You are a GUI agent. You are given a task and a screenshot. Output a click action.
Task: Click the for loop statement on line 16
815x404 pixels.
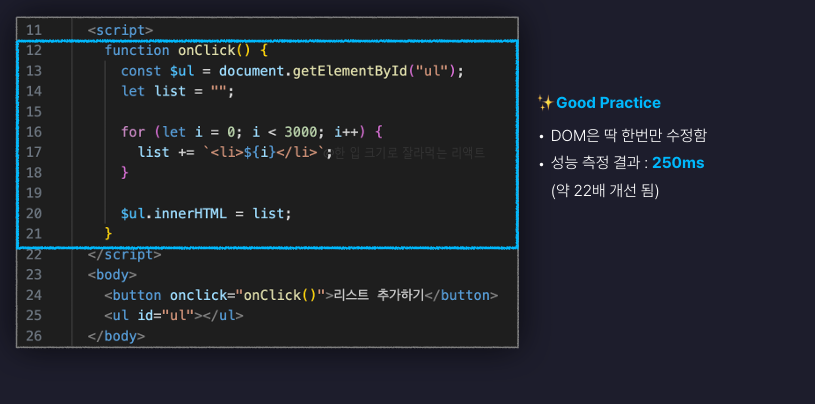click(252, 132)
